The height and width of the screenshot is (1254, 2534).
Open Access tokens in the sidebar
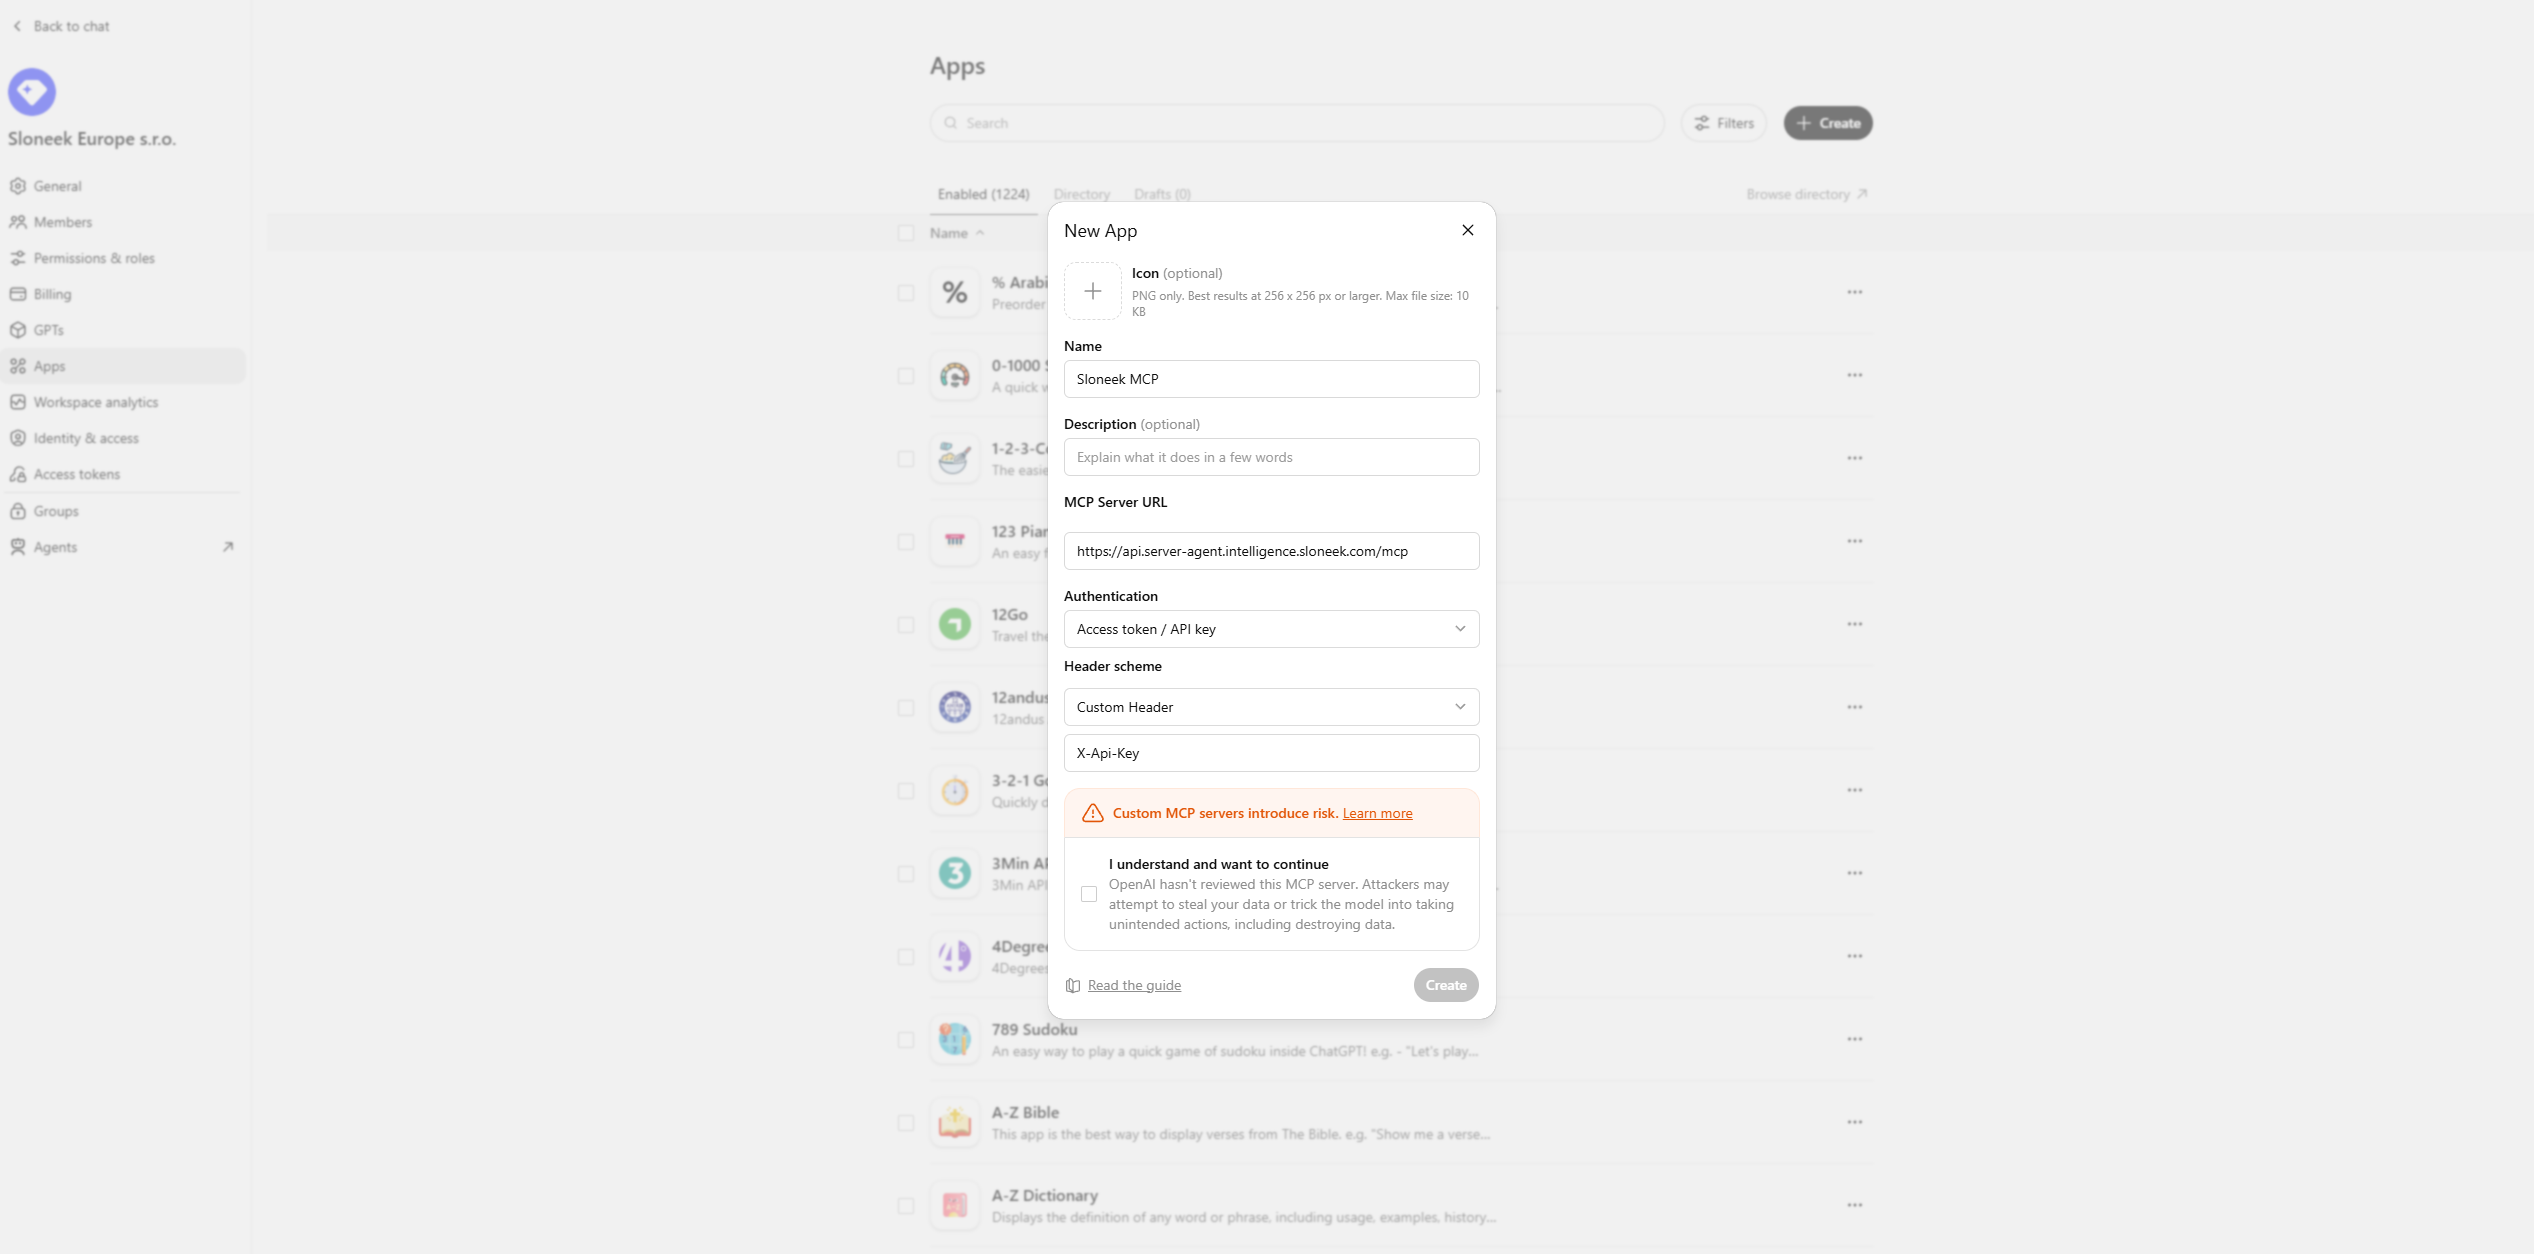pos(123,474)
